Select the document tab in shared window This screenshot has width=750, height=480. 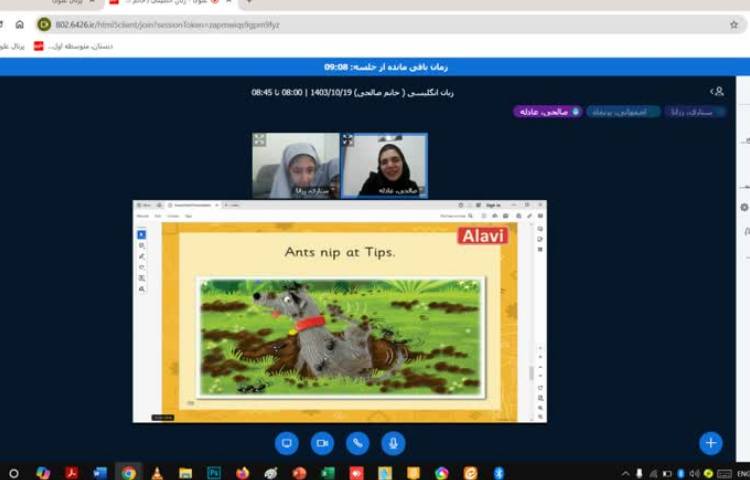(193, 205)
